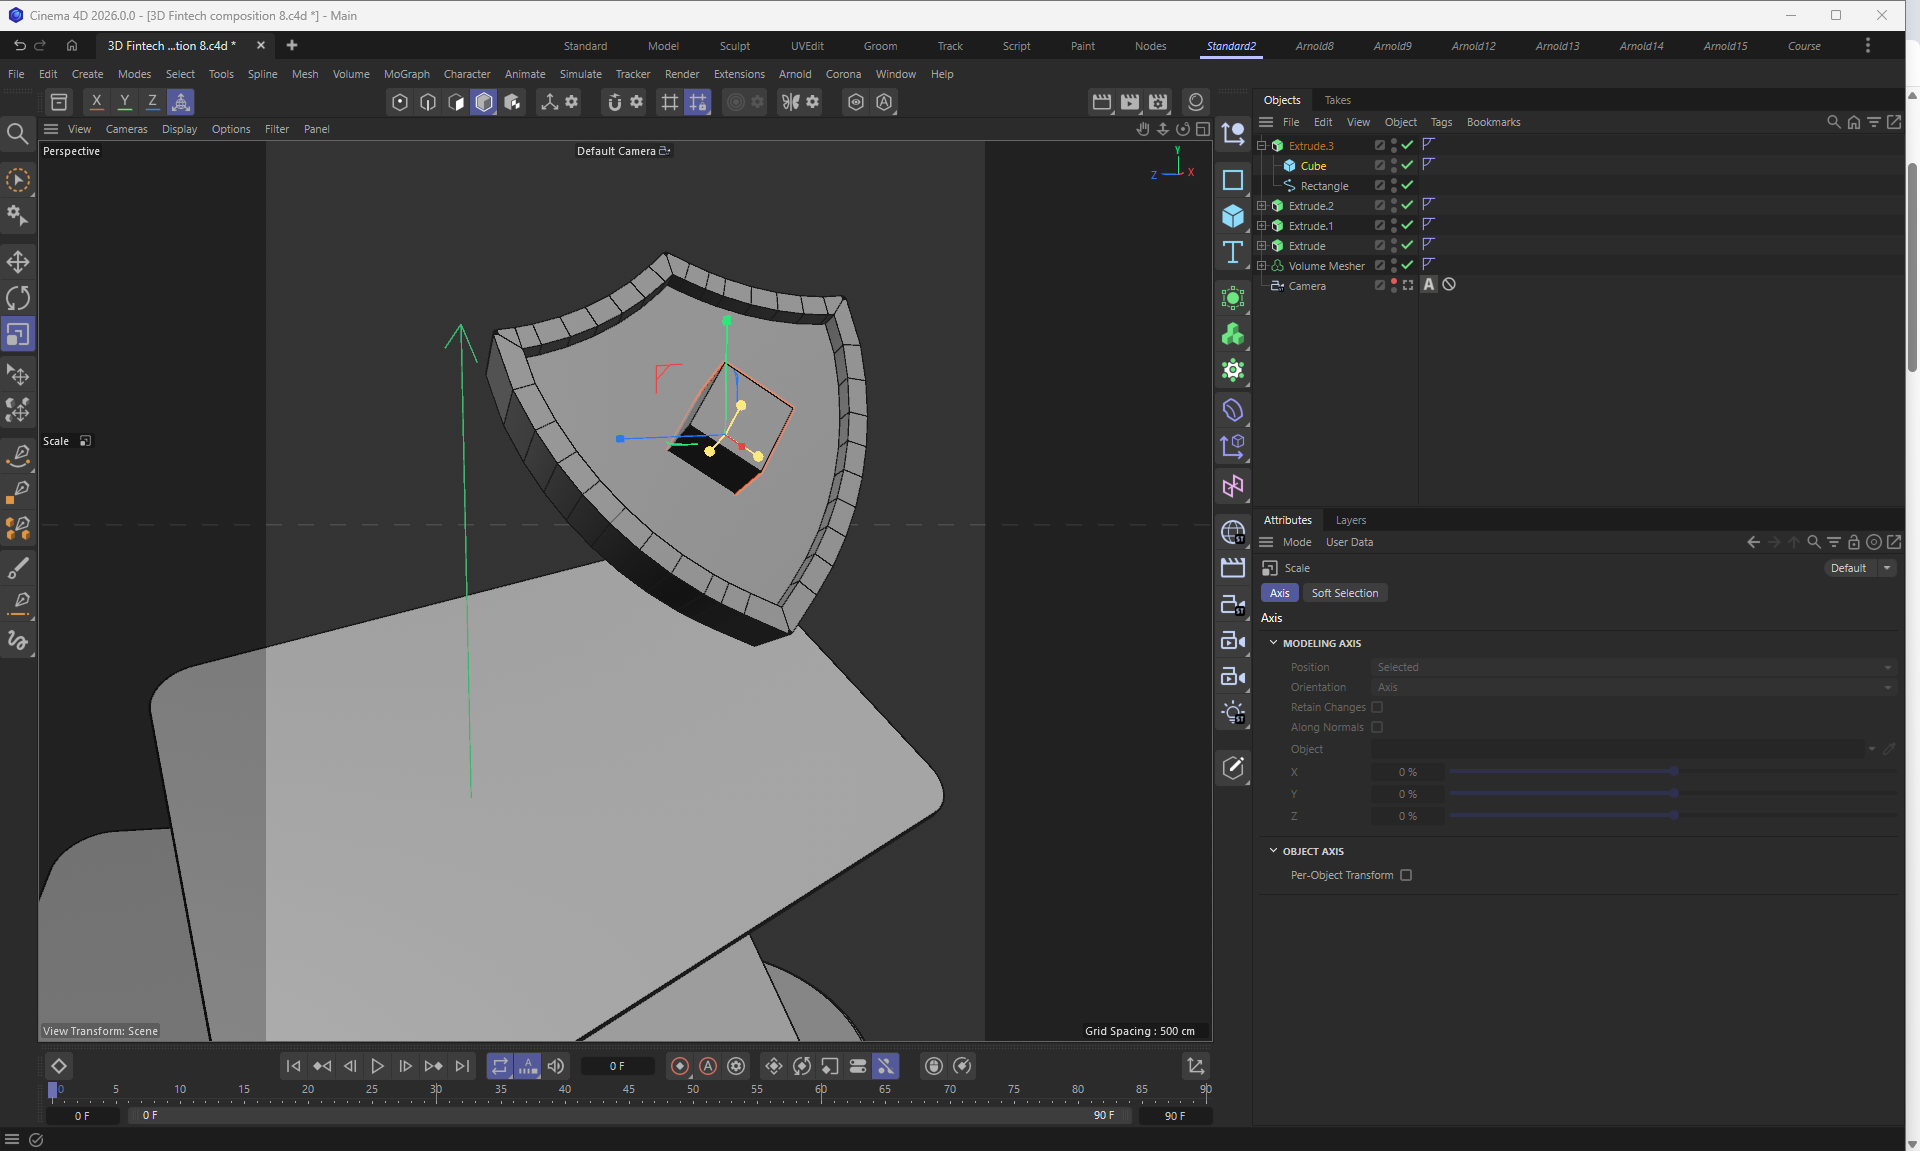Click the Soft Selection tab button
1920x1151 pixels.
tap(1344, 593)
